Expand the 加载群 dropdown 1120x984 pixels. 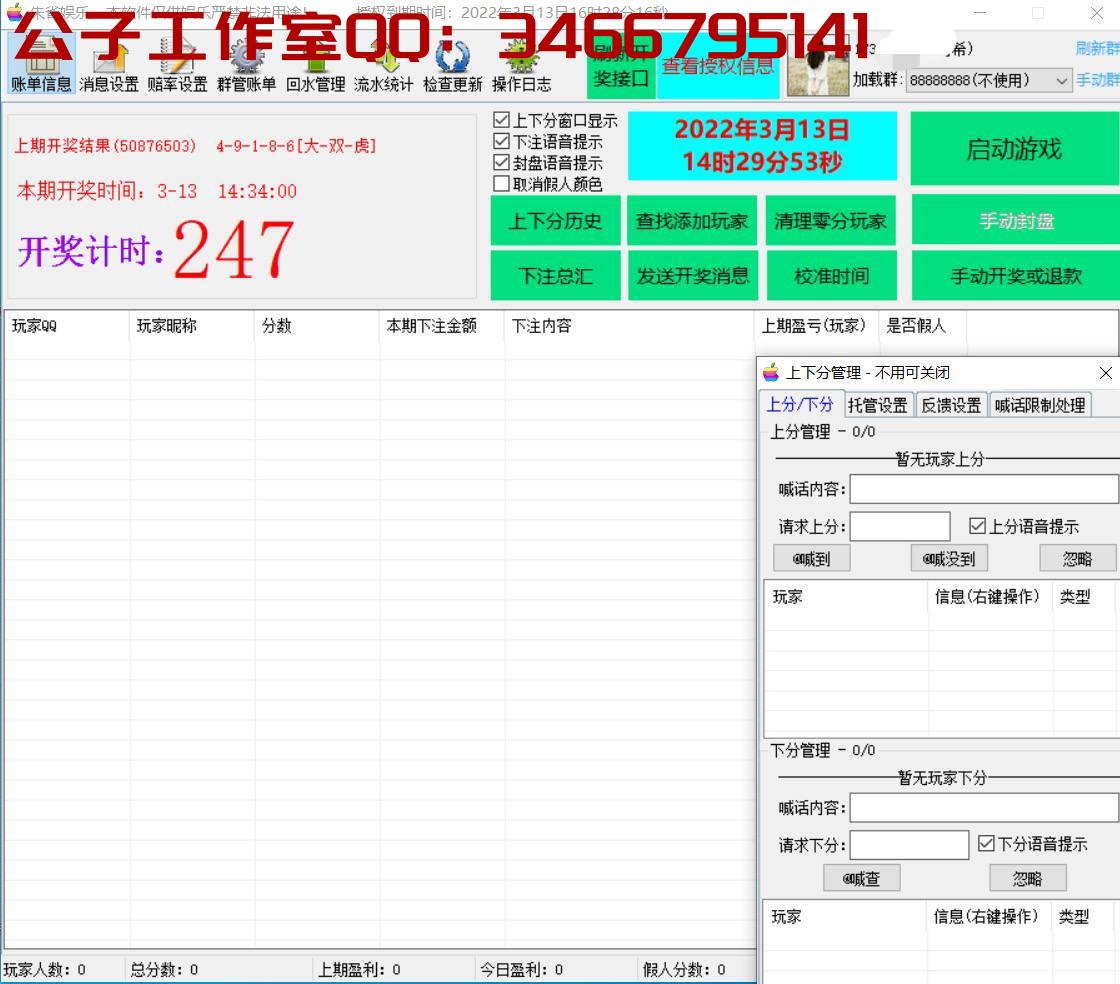pos(1061,81)
